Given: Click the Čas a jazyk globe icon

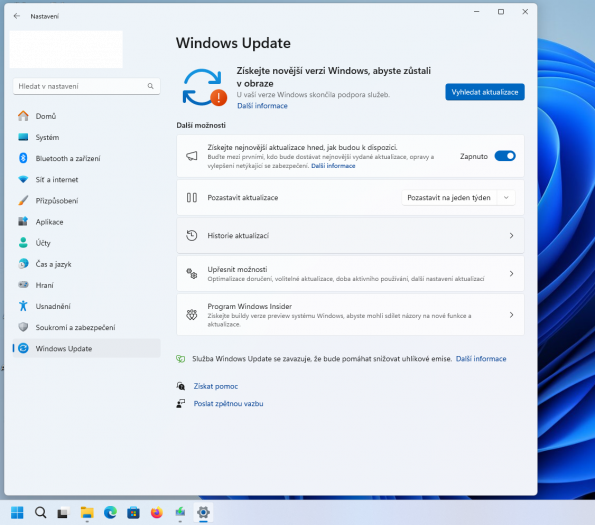Looking at the screenshot, I should [x=23, y=264].
